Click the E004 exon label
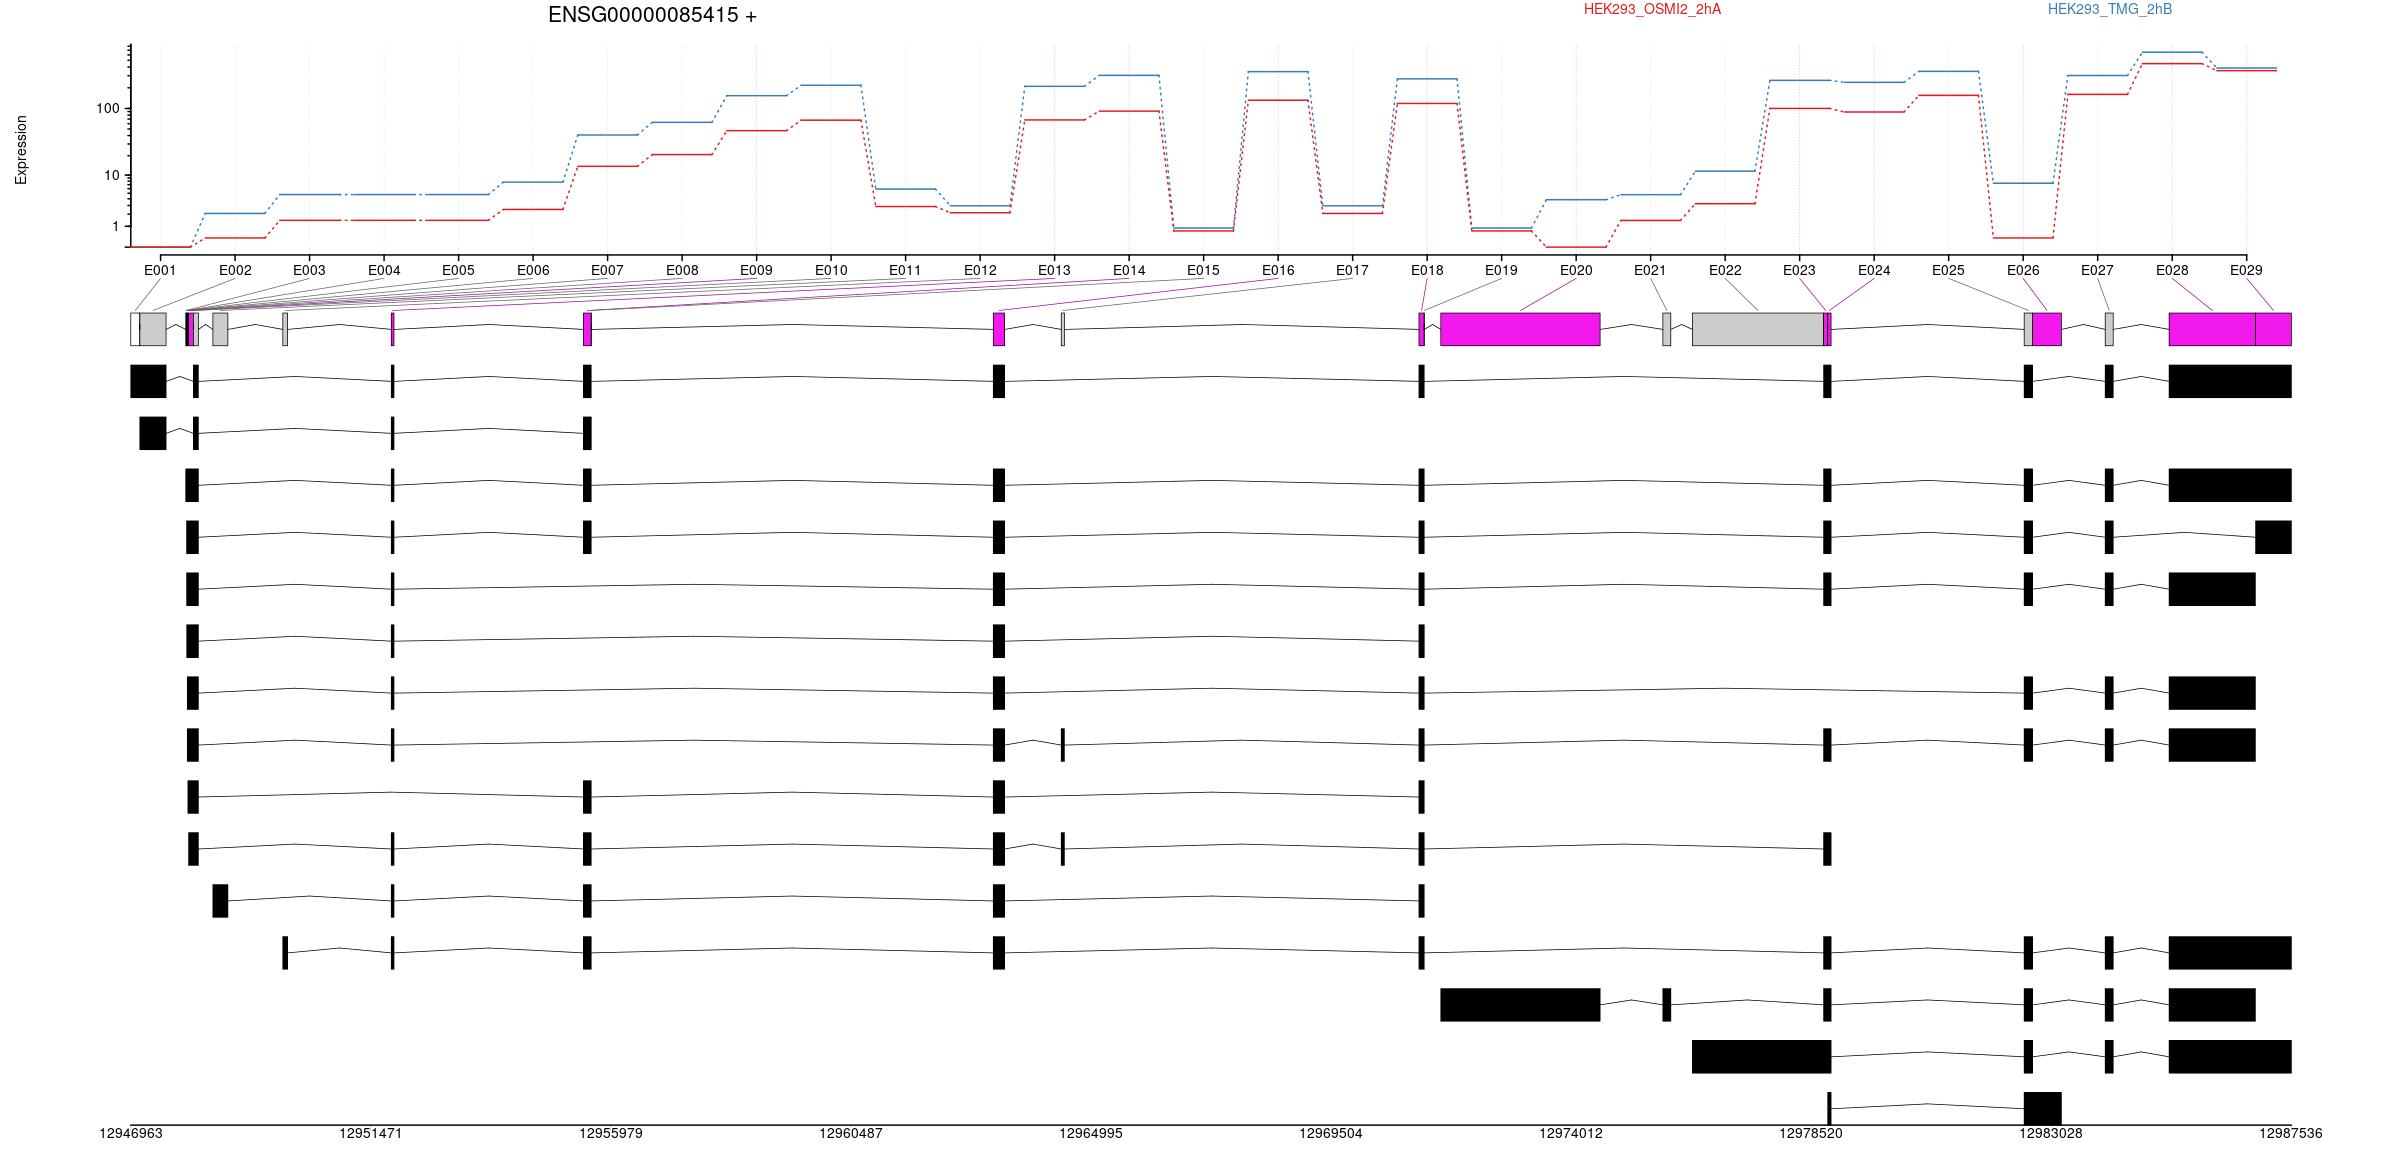 pyautogui.click(x=384, y=270)
